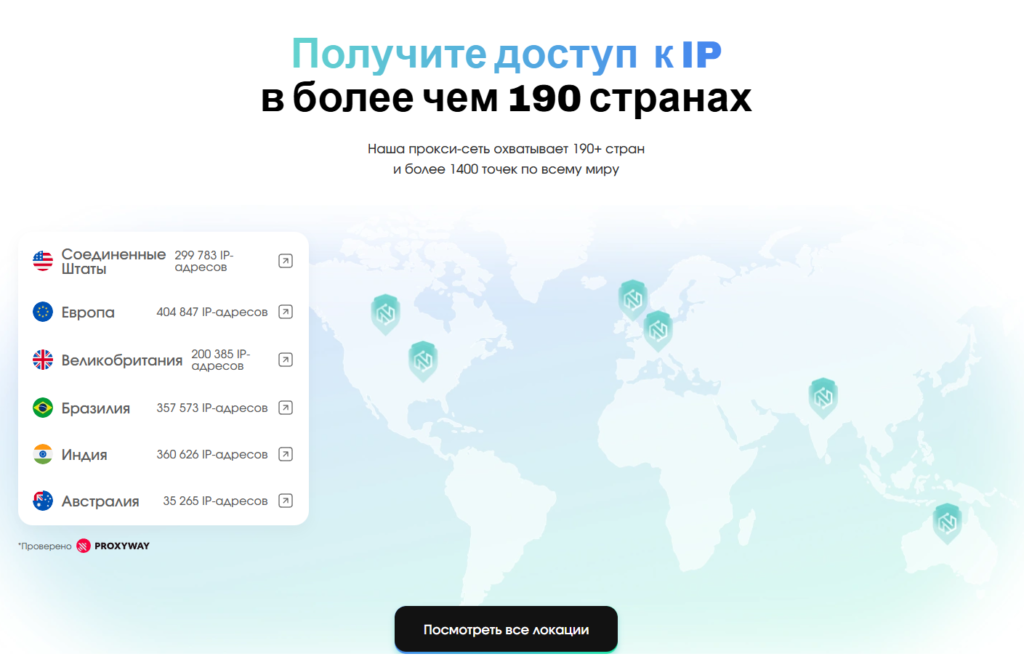Click the map pin over the United Kingdom
1024x667 pixels.
[x=632, y=298]
